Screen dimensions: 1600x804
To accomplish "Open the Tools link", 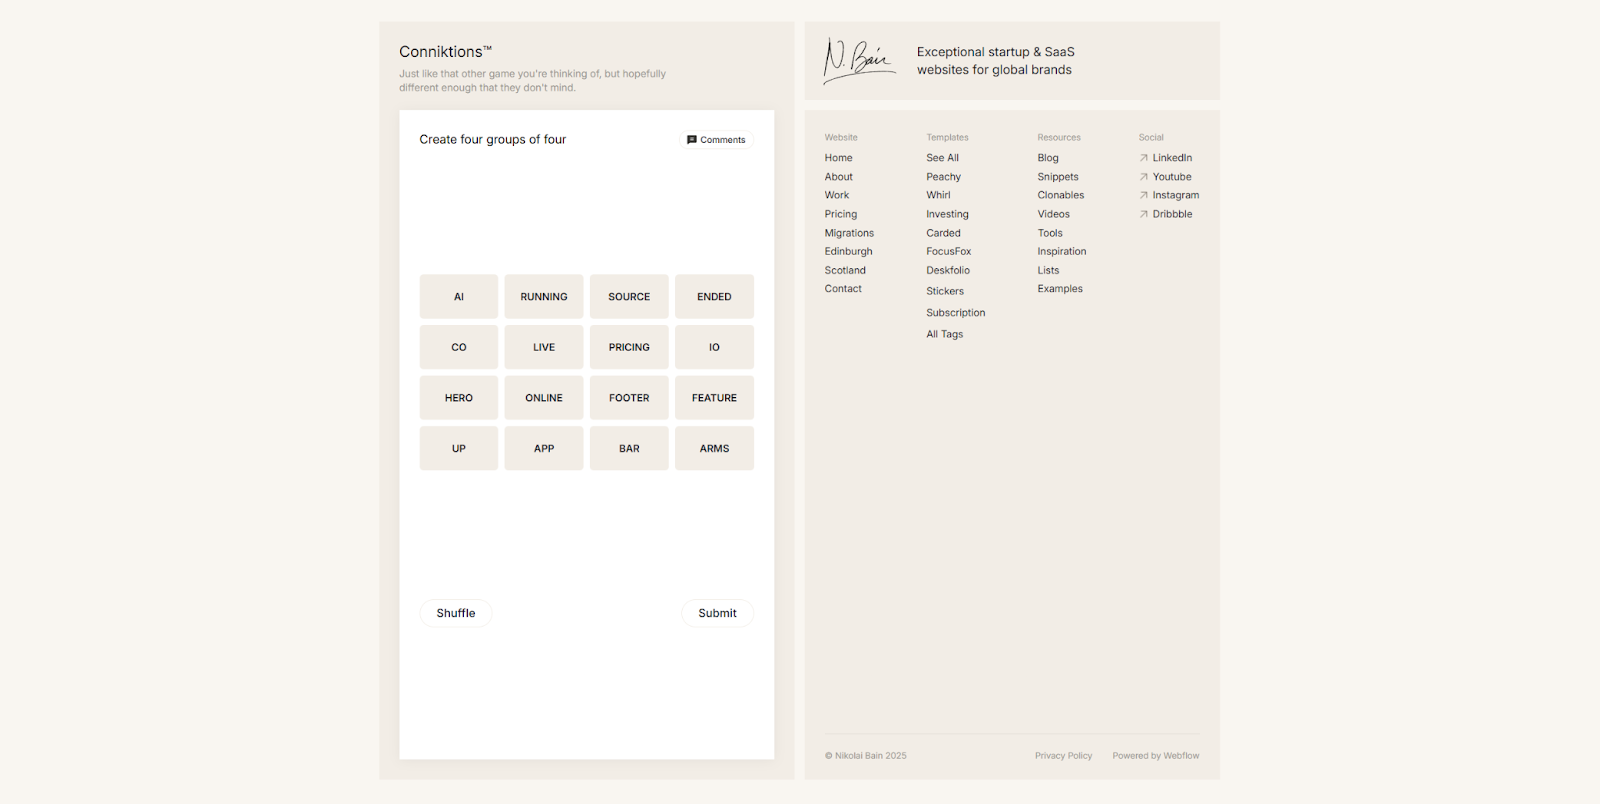I will click(1050, 233).
